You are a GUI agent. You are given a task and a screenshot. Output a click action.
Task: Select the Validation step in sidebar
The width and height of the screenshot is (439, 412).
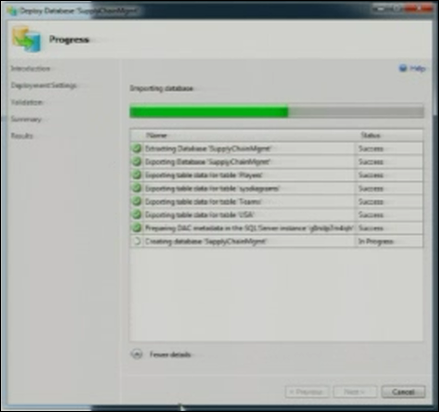(27, 102)
